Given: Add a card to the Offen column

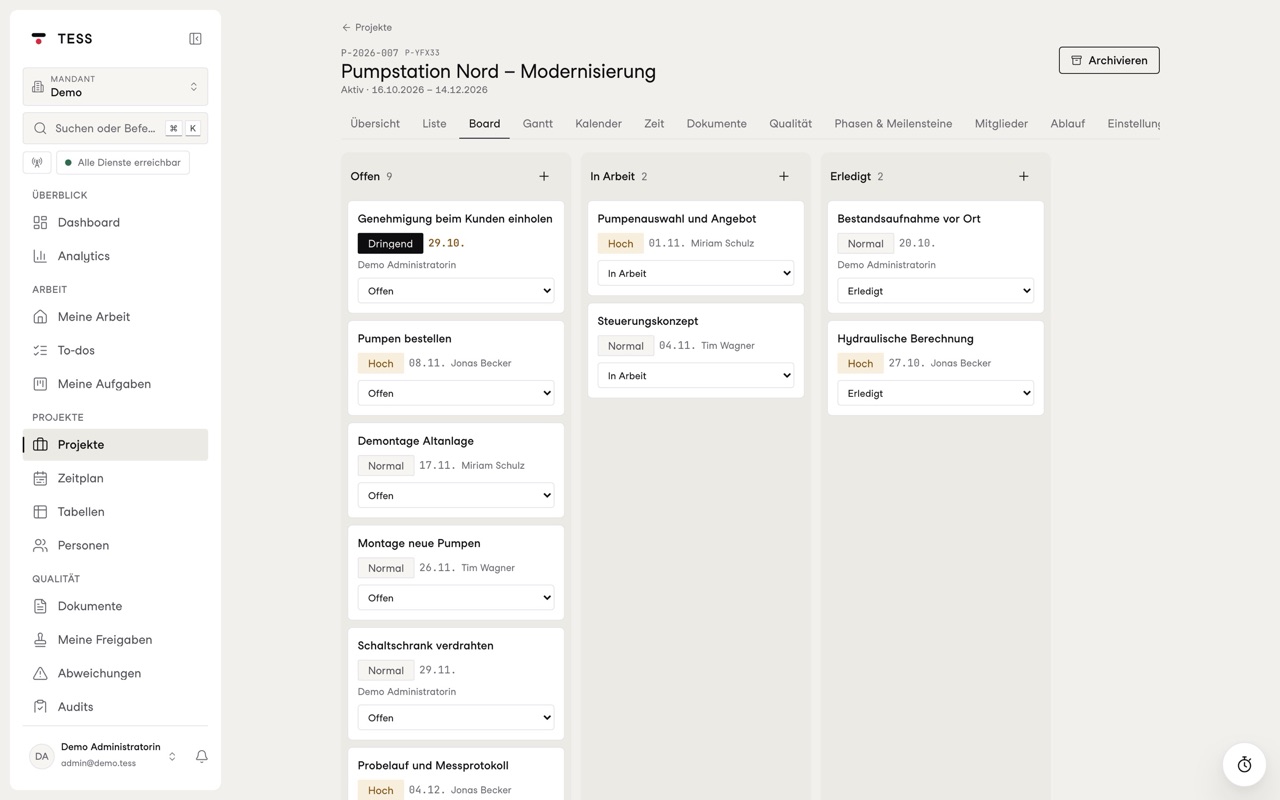Looking at the screenshot, I should click(544, 176).
